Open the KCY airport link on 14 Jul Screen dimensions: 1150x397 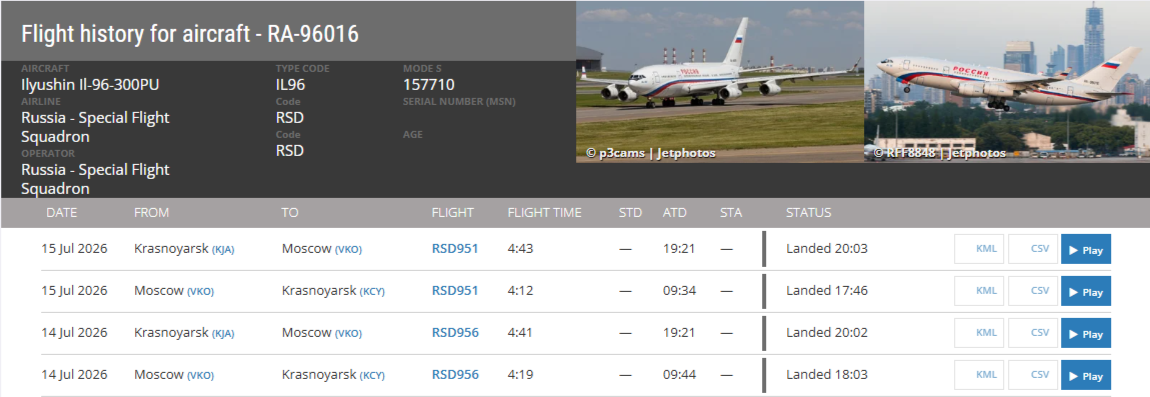(372, 376)
